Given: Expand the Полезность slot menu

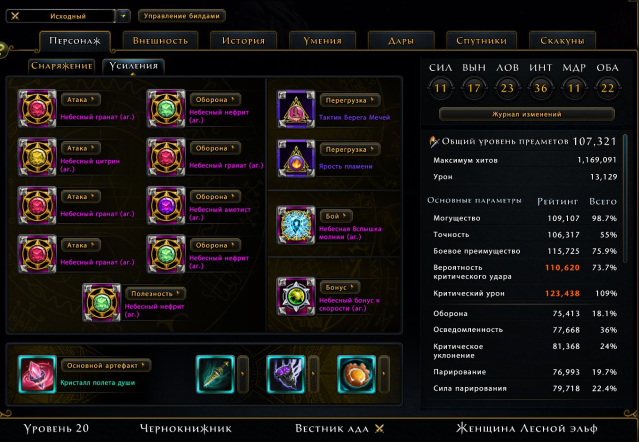Looking at the screenshot, I should click(156, 293).
